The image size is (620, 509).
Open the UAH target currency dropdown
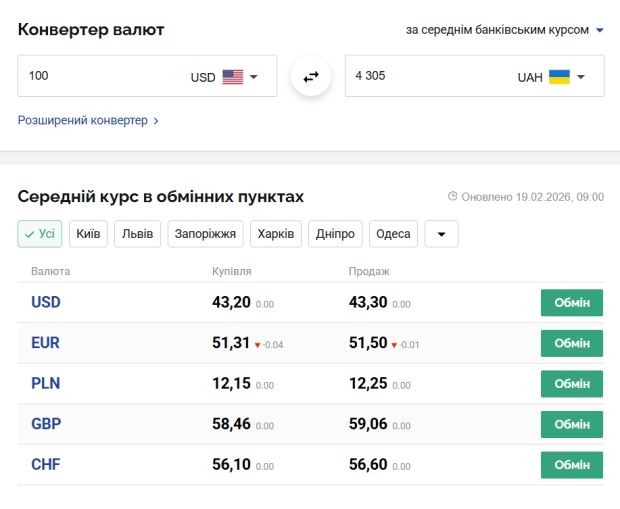[x=581, y=77]
